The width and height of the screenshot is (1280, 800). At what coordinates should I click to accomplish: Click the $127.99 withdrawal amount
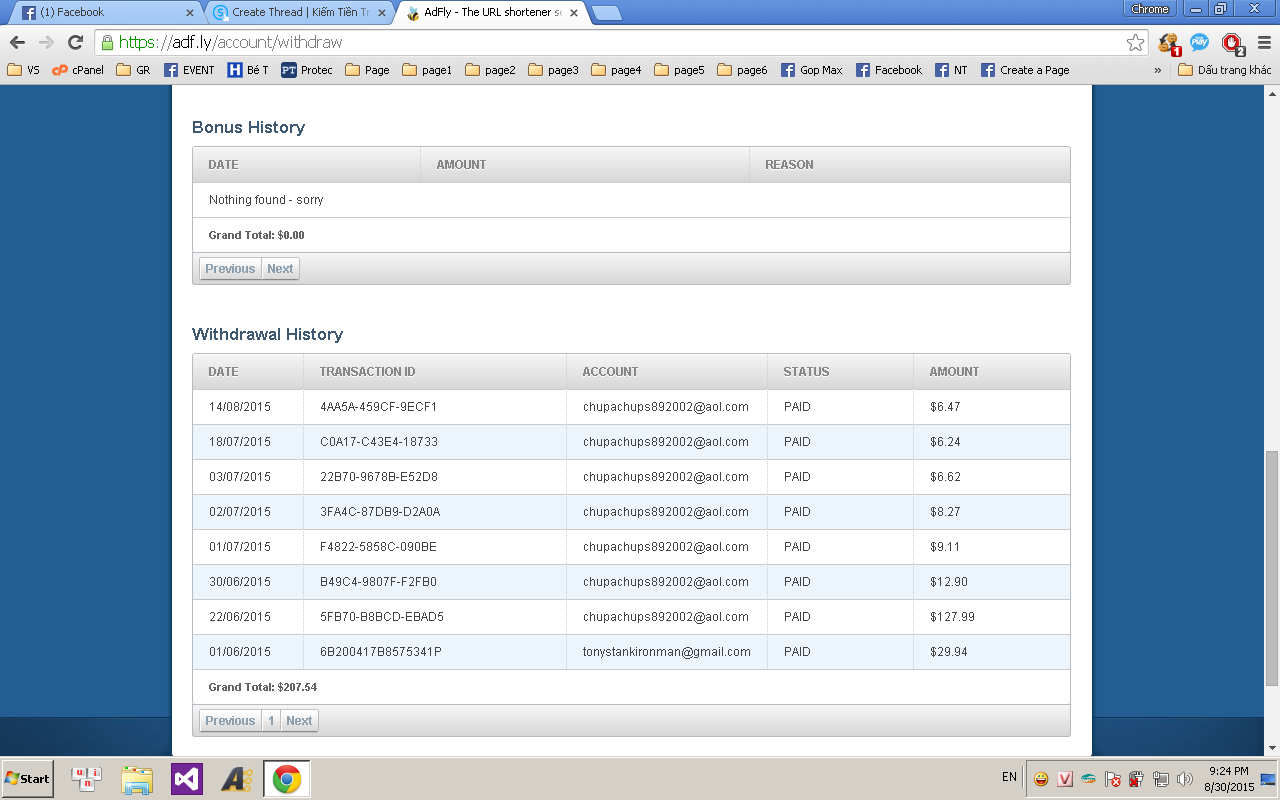click(952, 617)
